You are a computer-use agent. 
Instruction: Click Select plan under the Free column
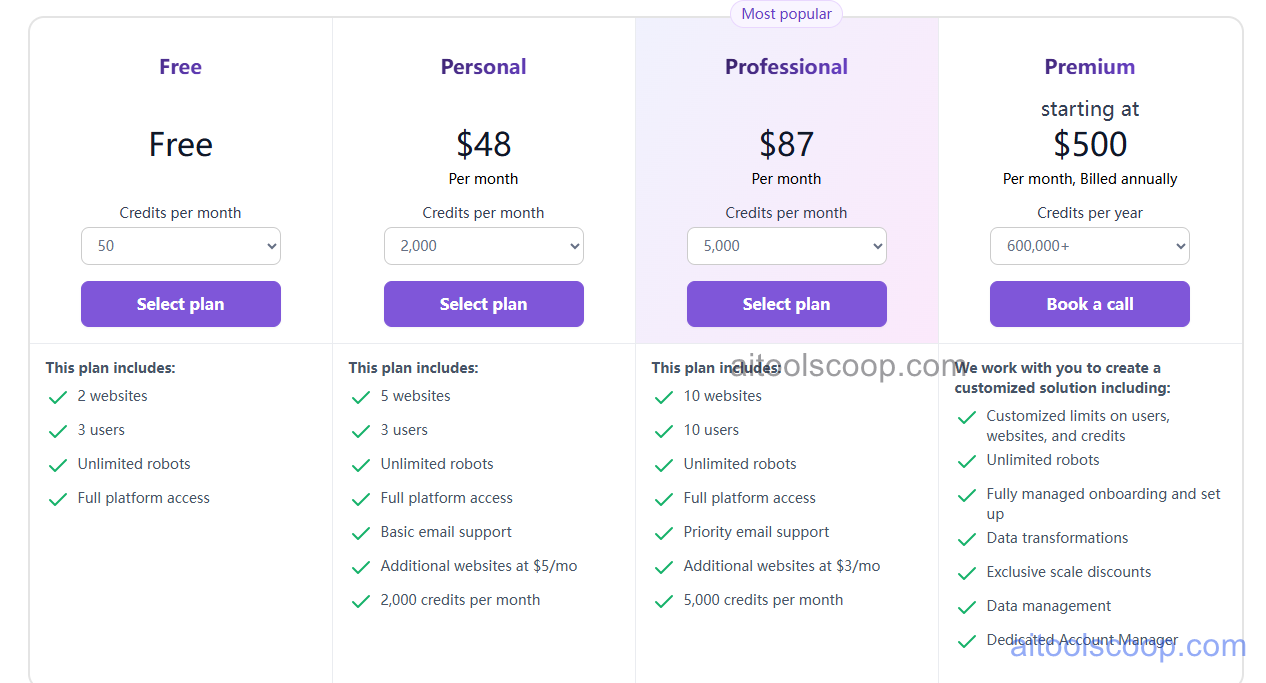click(x=180, y=303)
